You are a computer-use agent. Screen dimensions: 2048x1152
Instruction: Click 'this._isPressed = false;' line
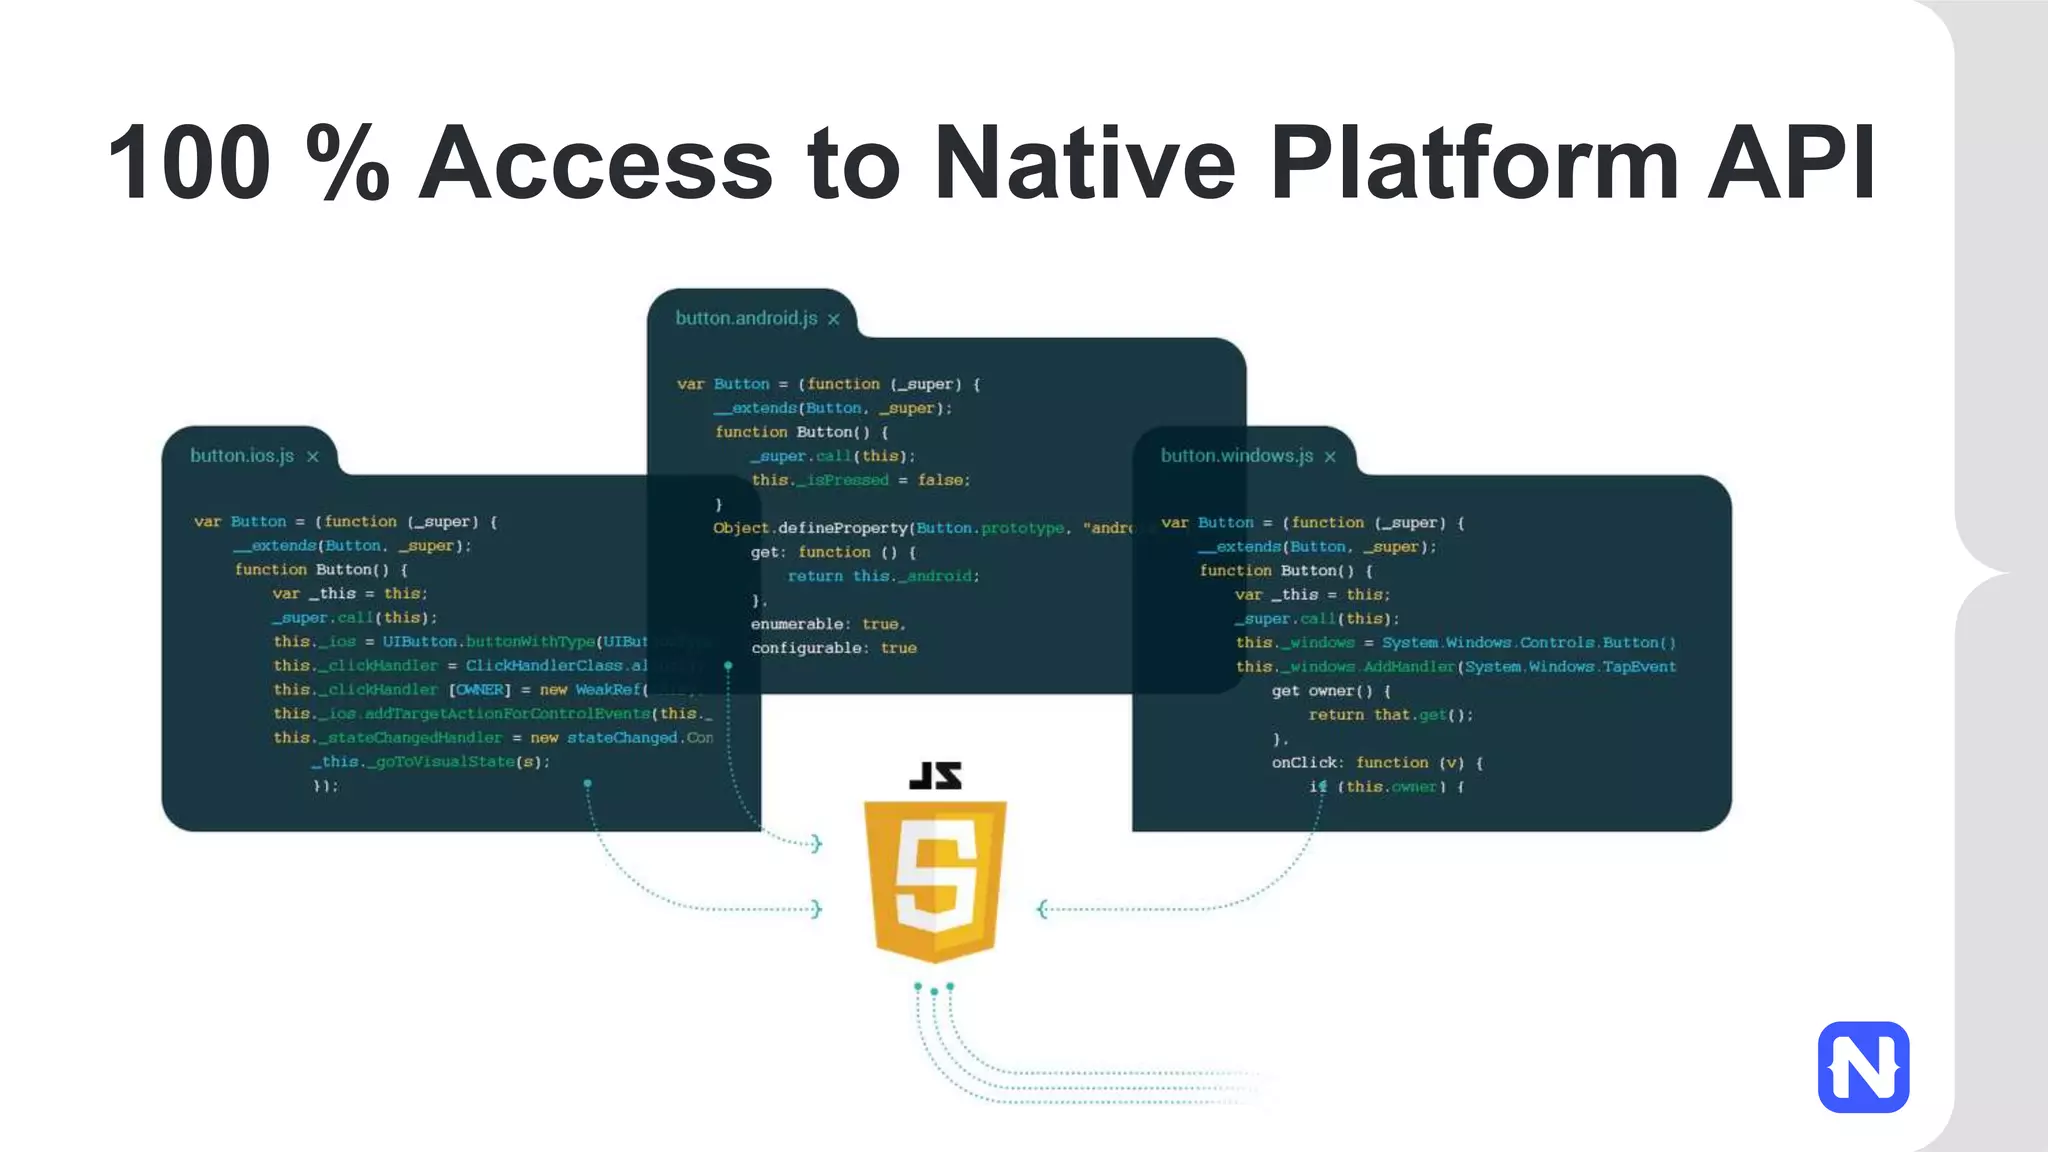coord(861,480)
